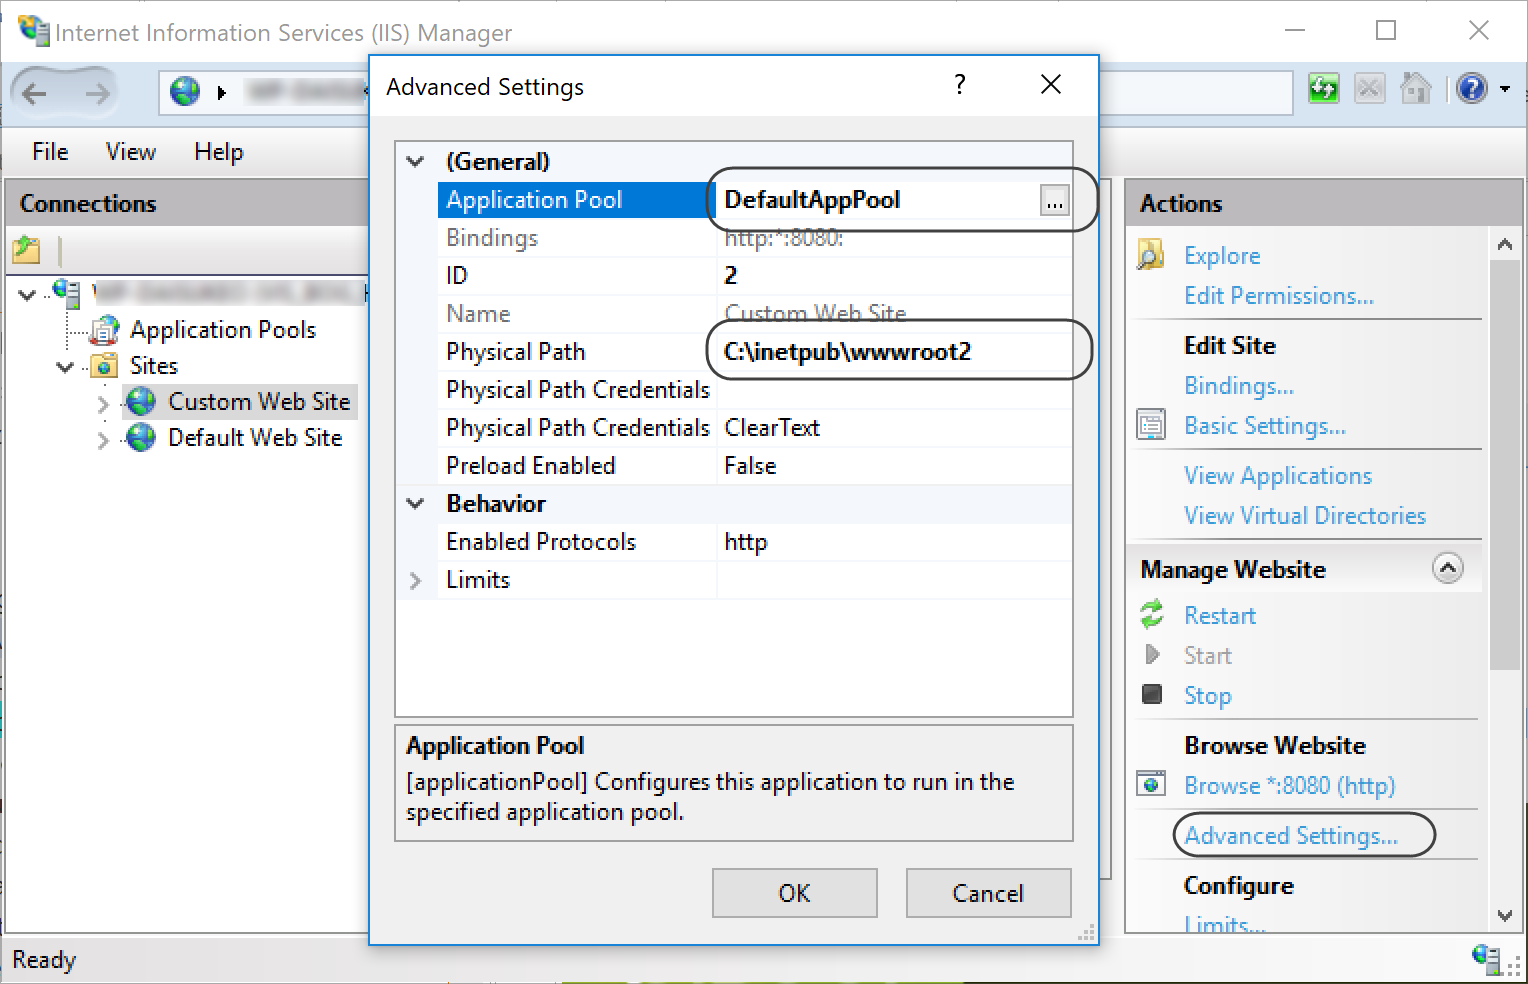
Task: Click the Physical Path value field
Action: pyautogui.click(x=894, y=352)
